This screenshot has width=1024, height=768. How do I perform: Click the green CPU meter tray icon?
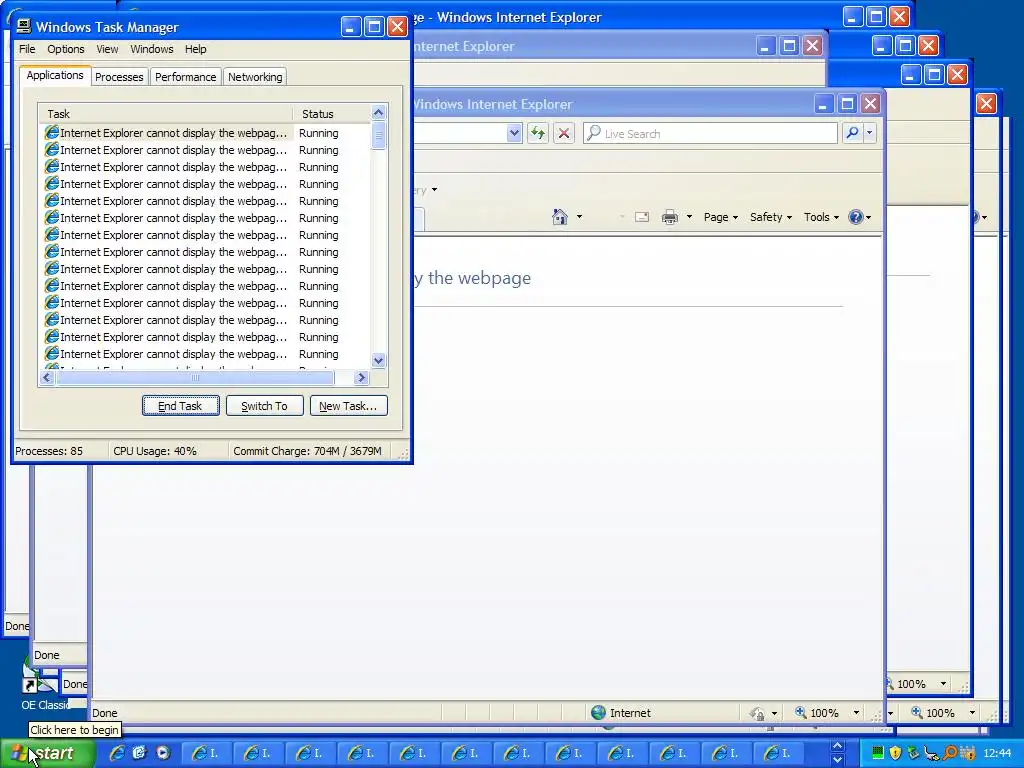[x=878, y=753]
